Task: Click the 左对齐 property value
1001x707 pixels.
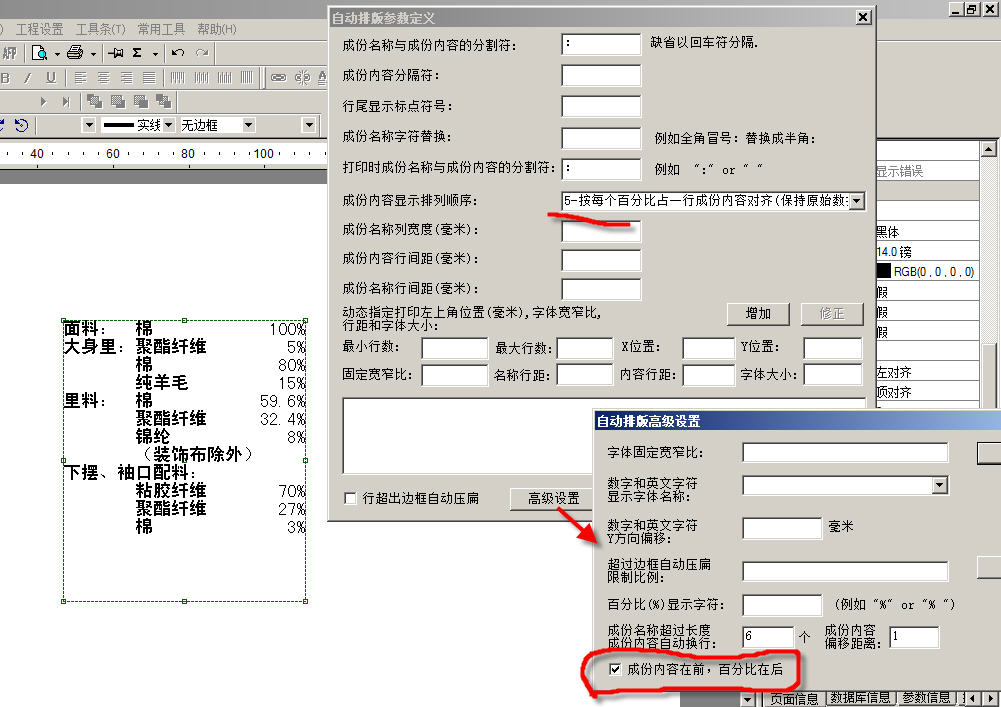Action: [x=927, y=372]
